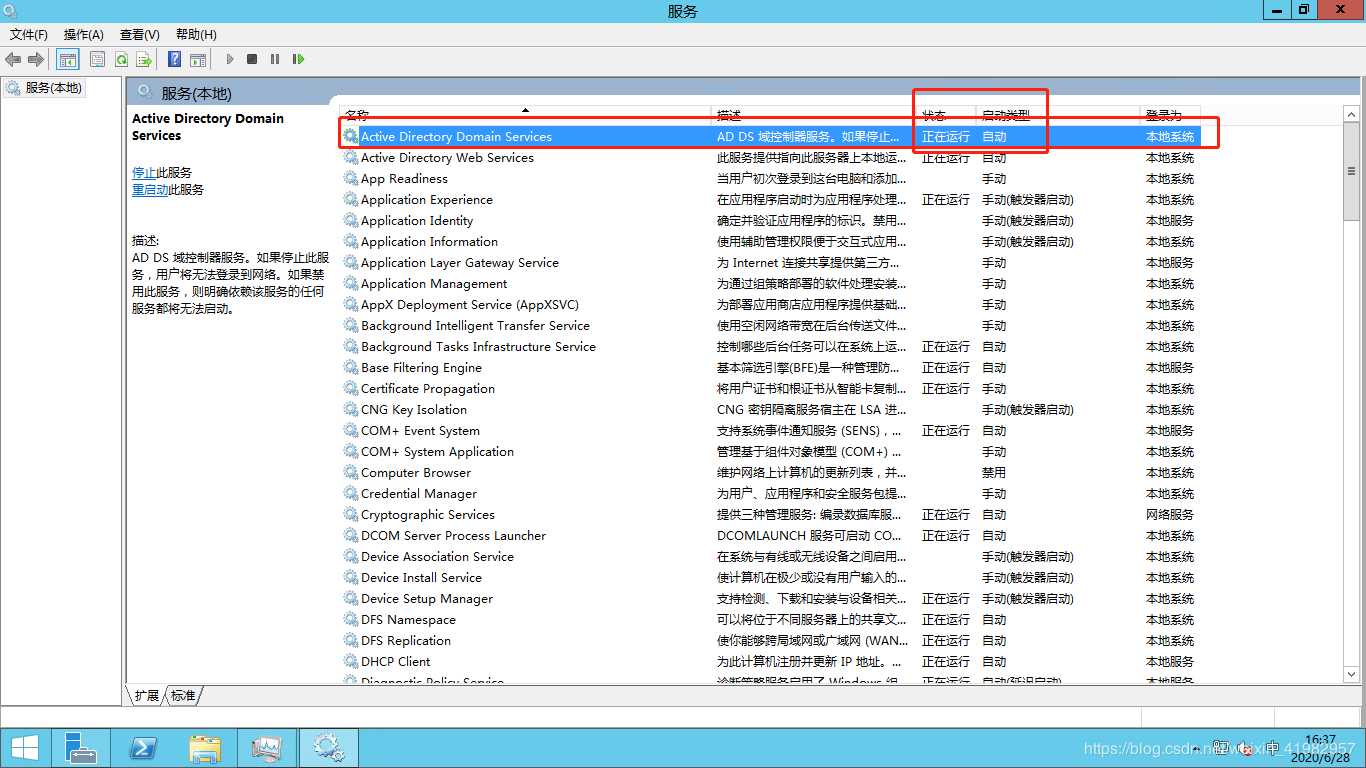This screenshot has width=1366, height=768.
Task: Select the Device Install Service row
Action: pos(770,578)
